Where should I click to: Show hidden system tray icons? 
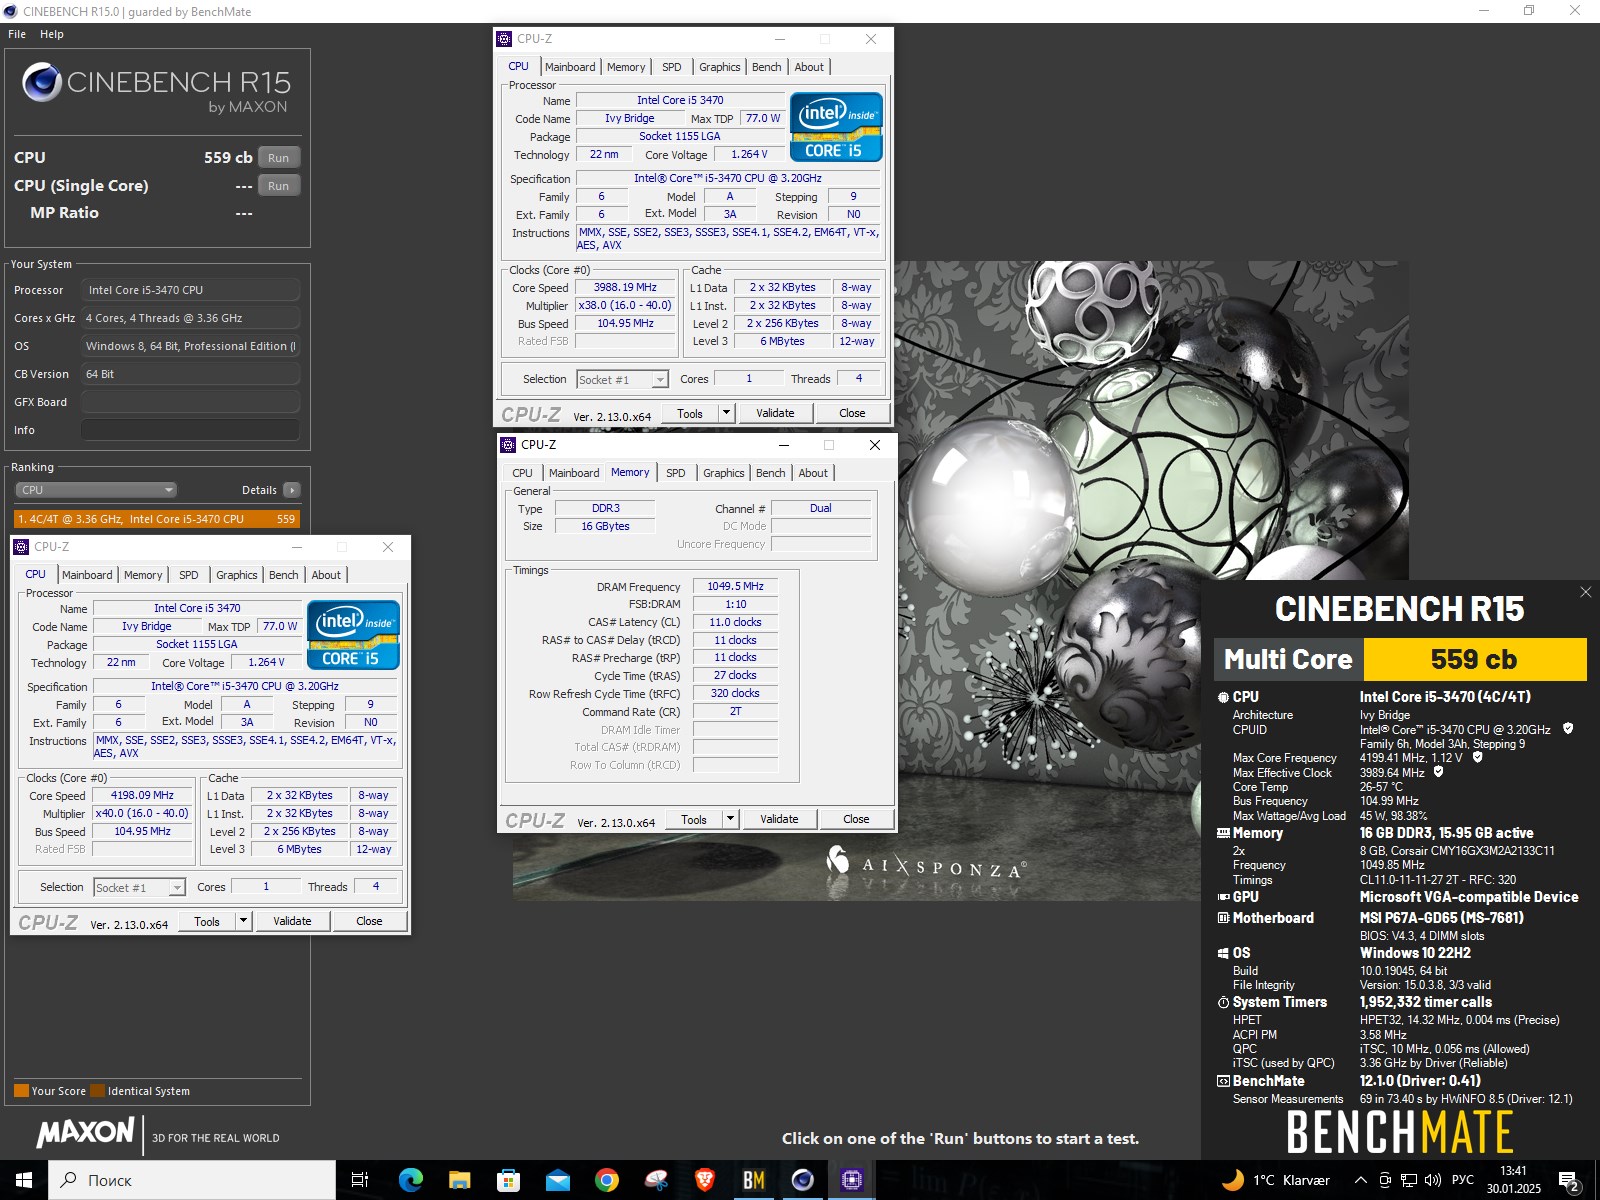(1361, 1180)
